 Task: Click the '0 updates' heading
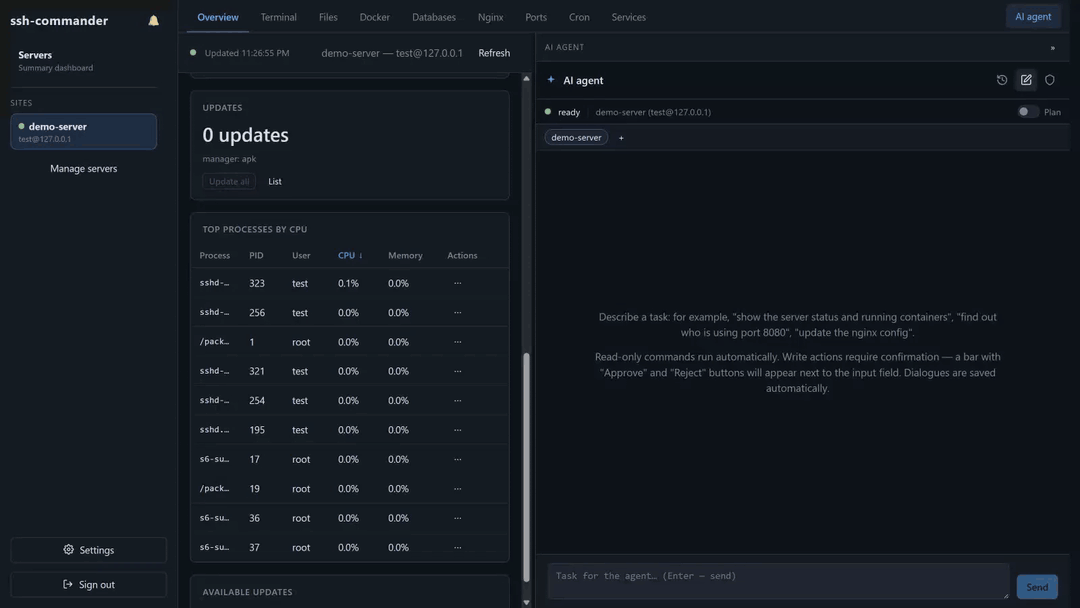(x=245, y=135)
